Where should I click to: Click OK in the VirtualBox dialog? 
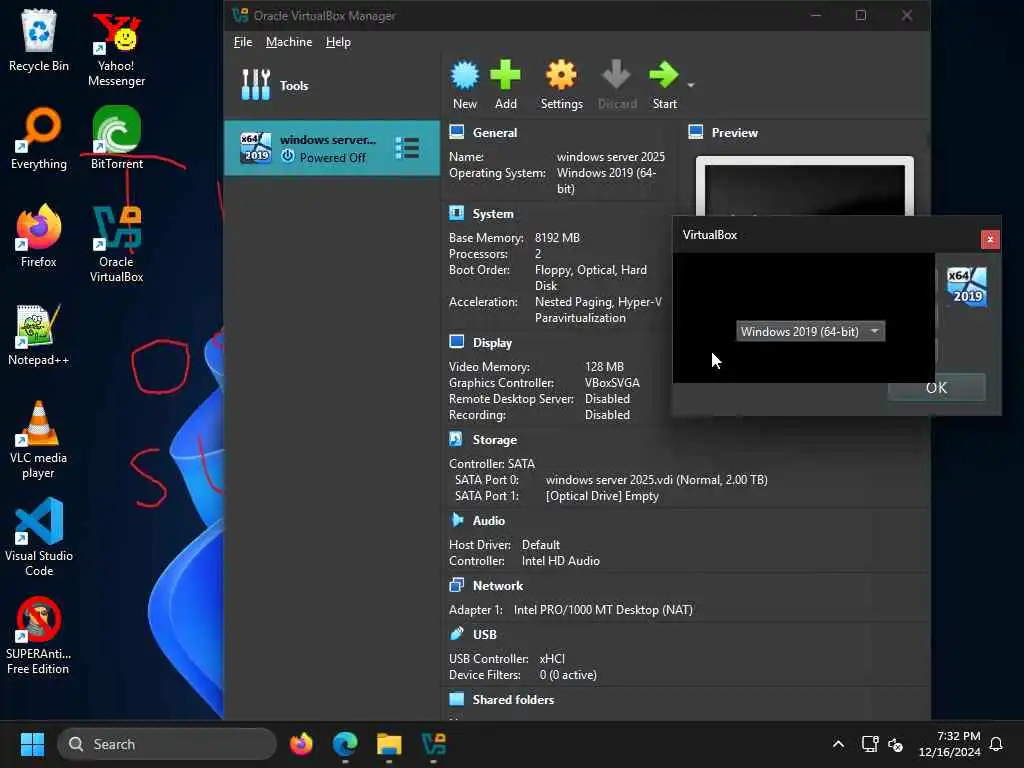click(x=936, y=387)
